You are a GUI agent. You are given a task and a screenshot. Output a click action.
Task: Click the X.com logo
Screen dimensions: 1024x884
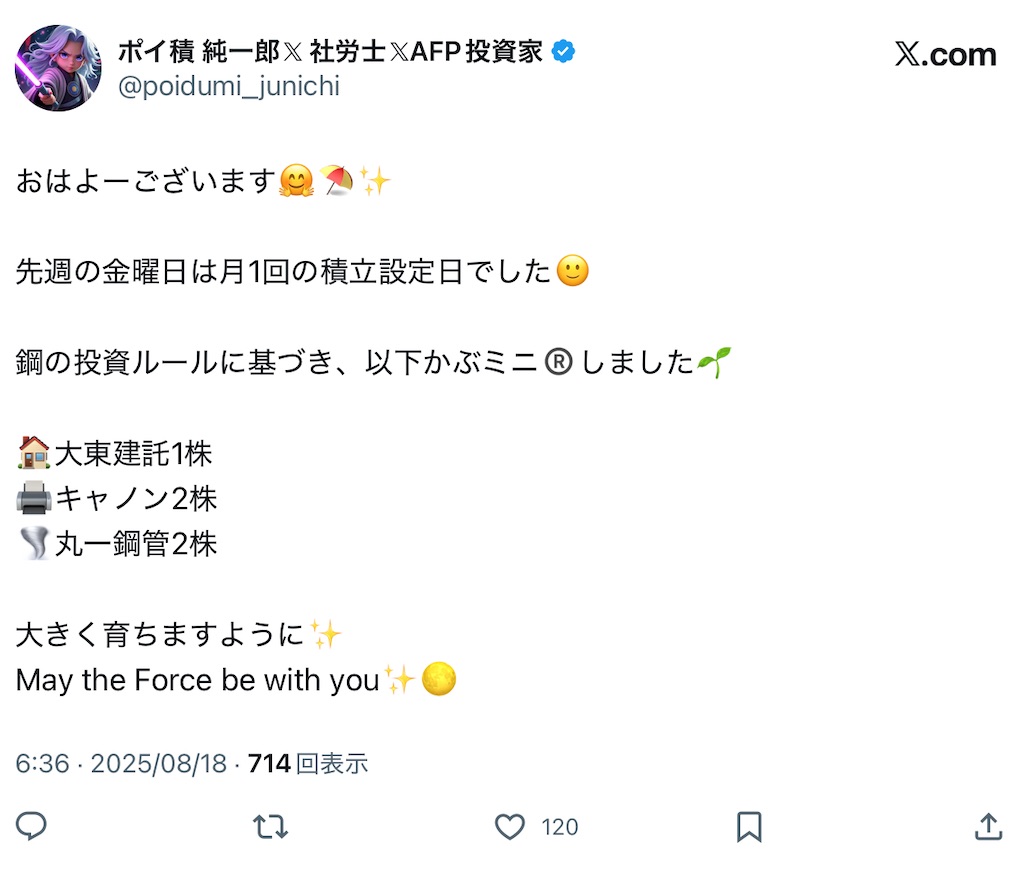945,55
